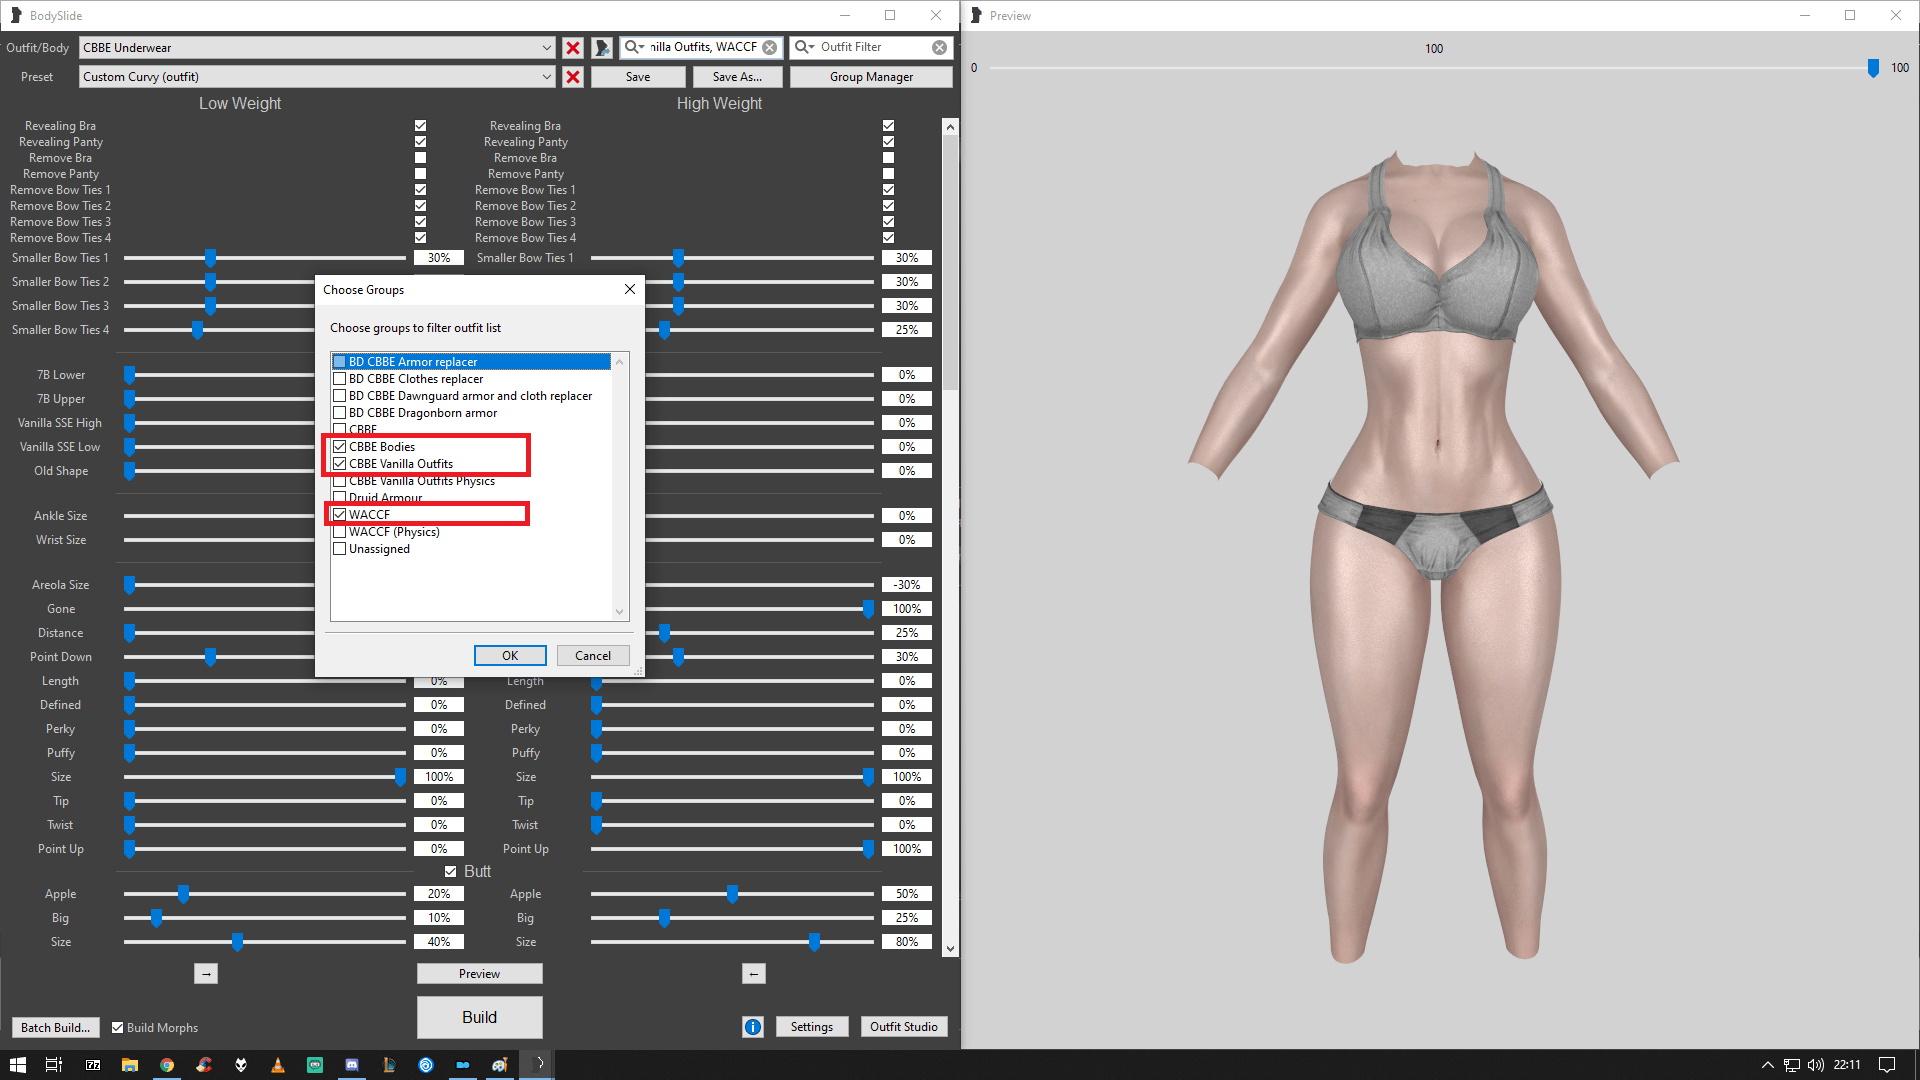This screenshot has width=1920, height=1080.
Task: Click the red X next to Outfit/Body
Action: tap(572, 47)
